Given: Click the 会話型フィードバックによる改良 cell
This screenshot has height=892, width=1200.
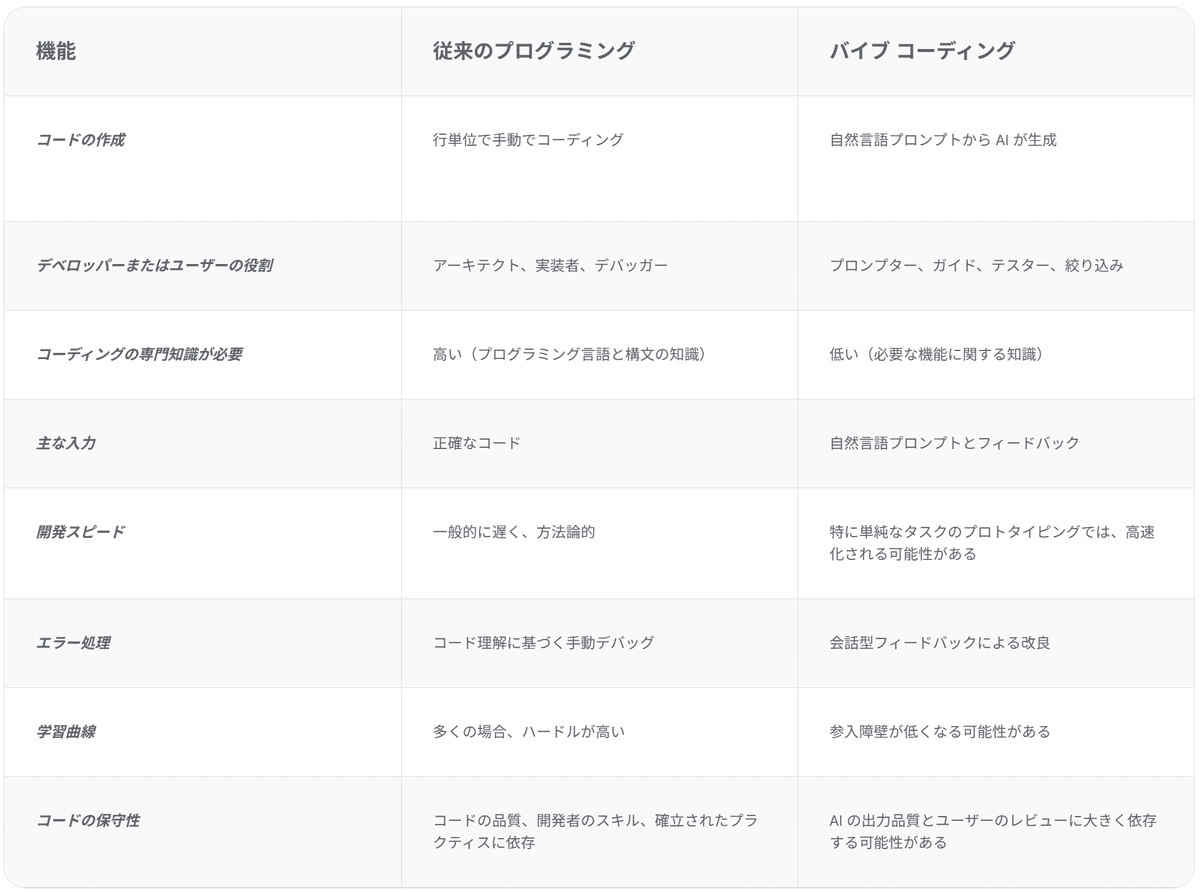Looking at the screenshot, I should [x=940, y=643].
